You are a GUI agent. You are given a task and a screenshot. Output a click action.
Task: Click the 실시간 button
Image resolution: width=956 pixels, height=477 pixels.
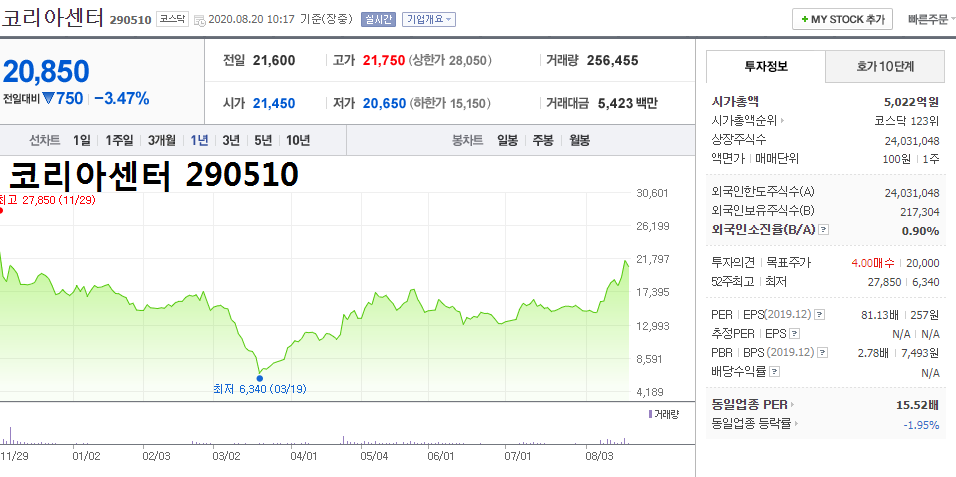tap(377, 20)
